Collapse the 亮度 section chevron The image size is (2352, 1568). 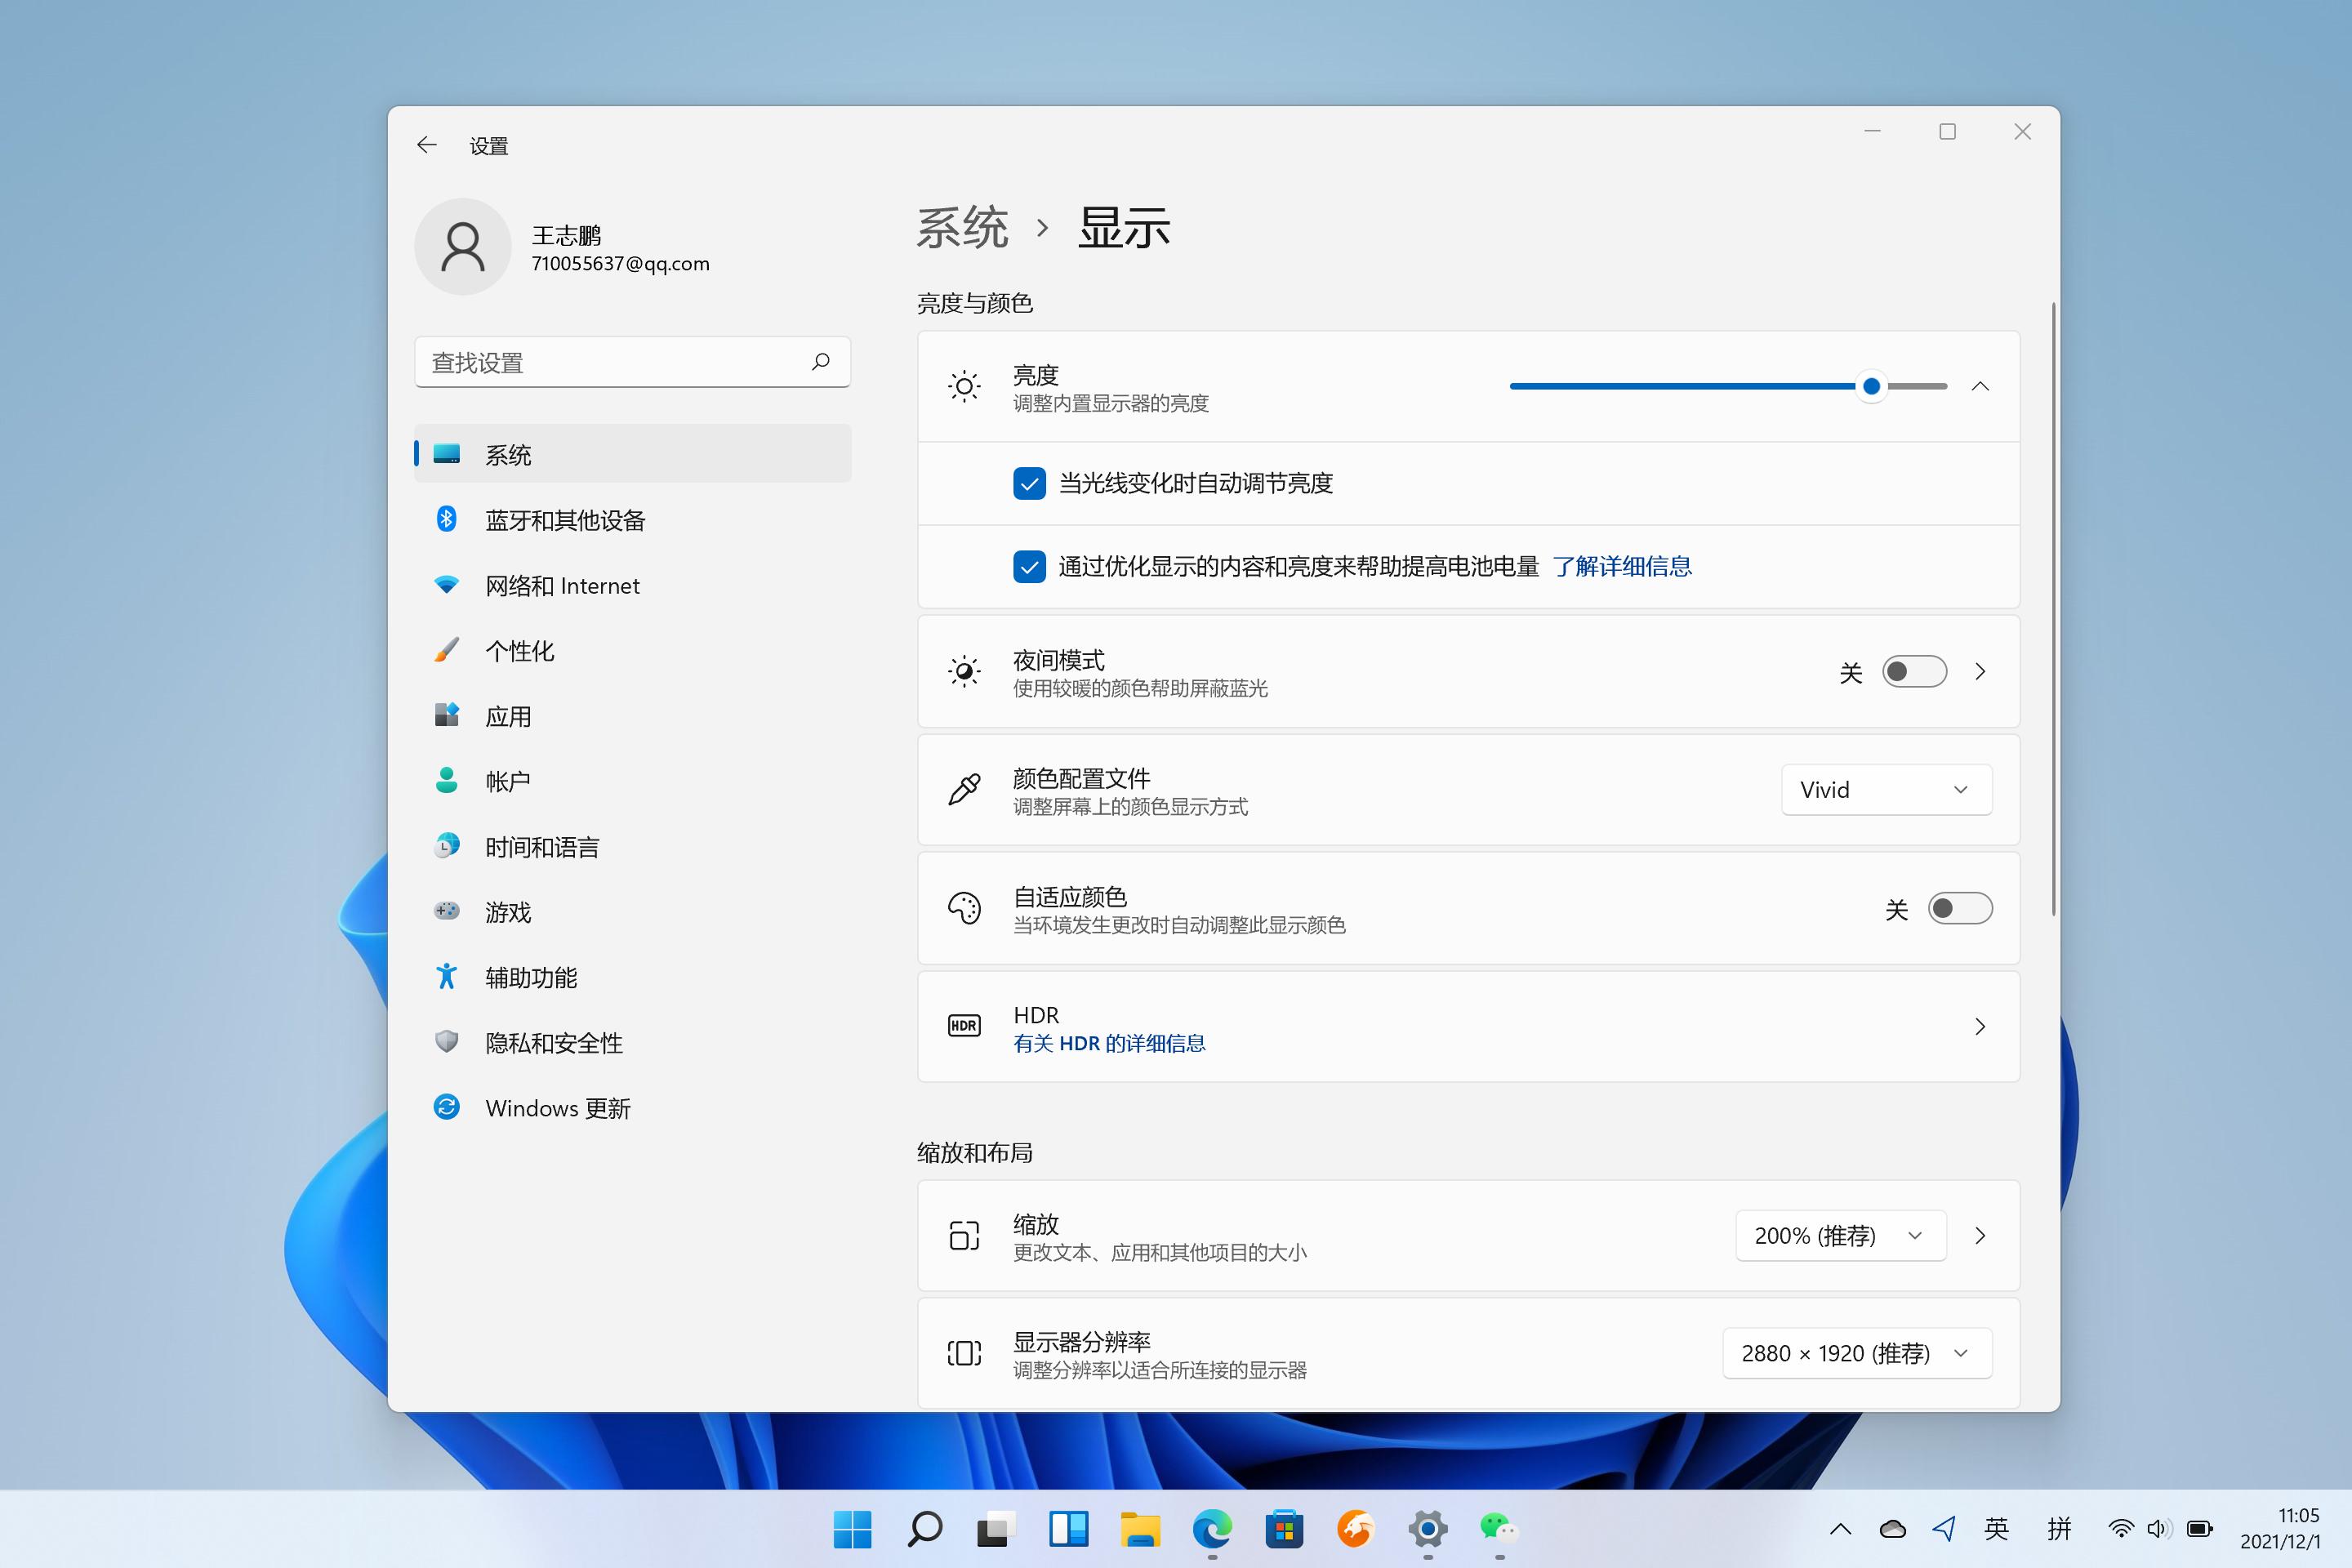[1981, 386]
